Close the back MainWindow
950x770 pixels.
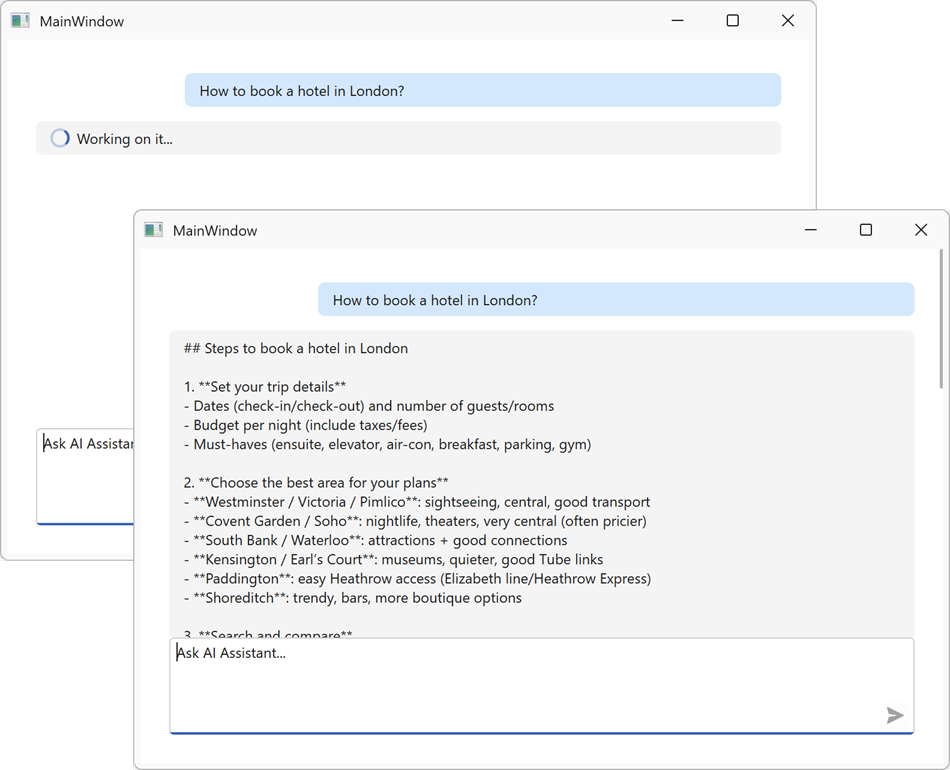pyautogui.click(x=788, y=21)
